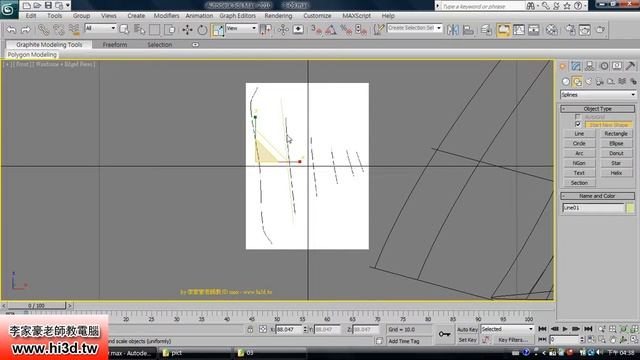This screenshot has width=640, height=360.
Task: Select the Select by Name tool
Action: tap(139, 29)
